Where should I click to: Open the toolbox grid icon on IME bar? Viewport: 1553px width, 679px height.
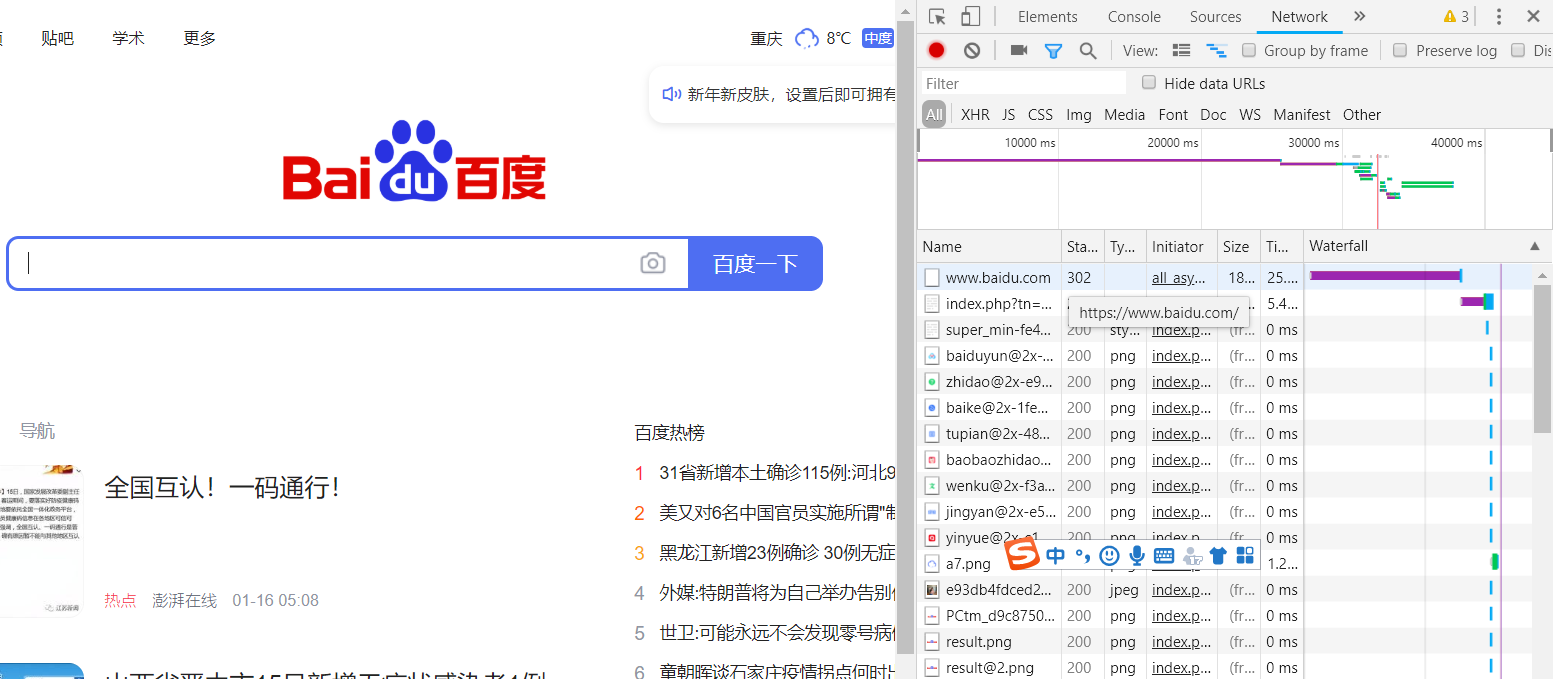[x=1245, y=555]
